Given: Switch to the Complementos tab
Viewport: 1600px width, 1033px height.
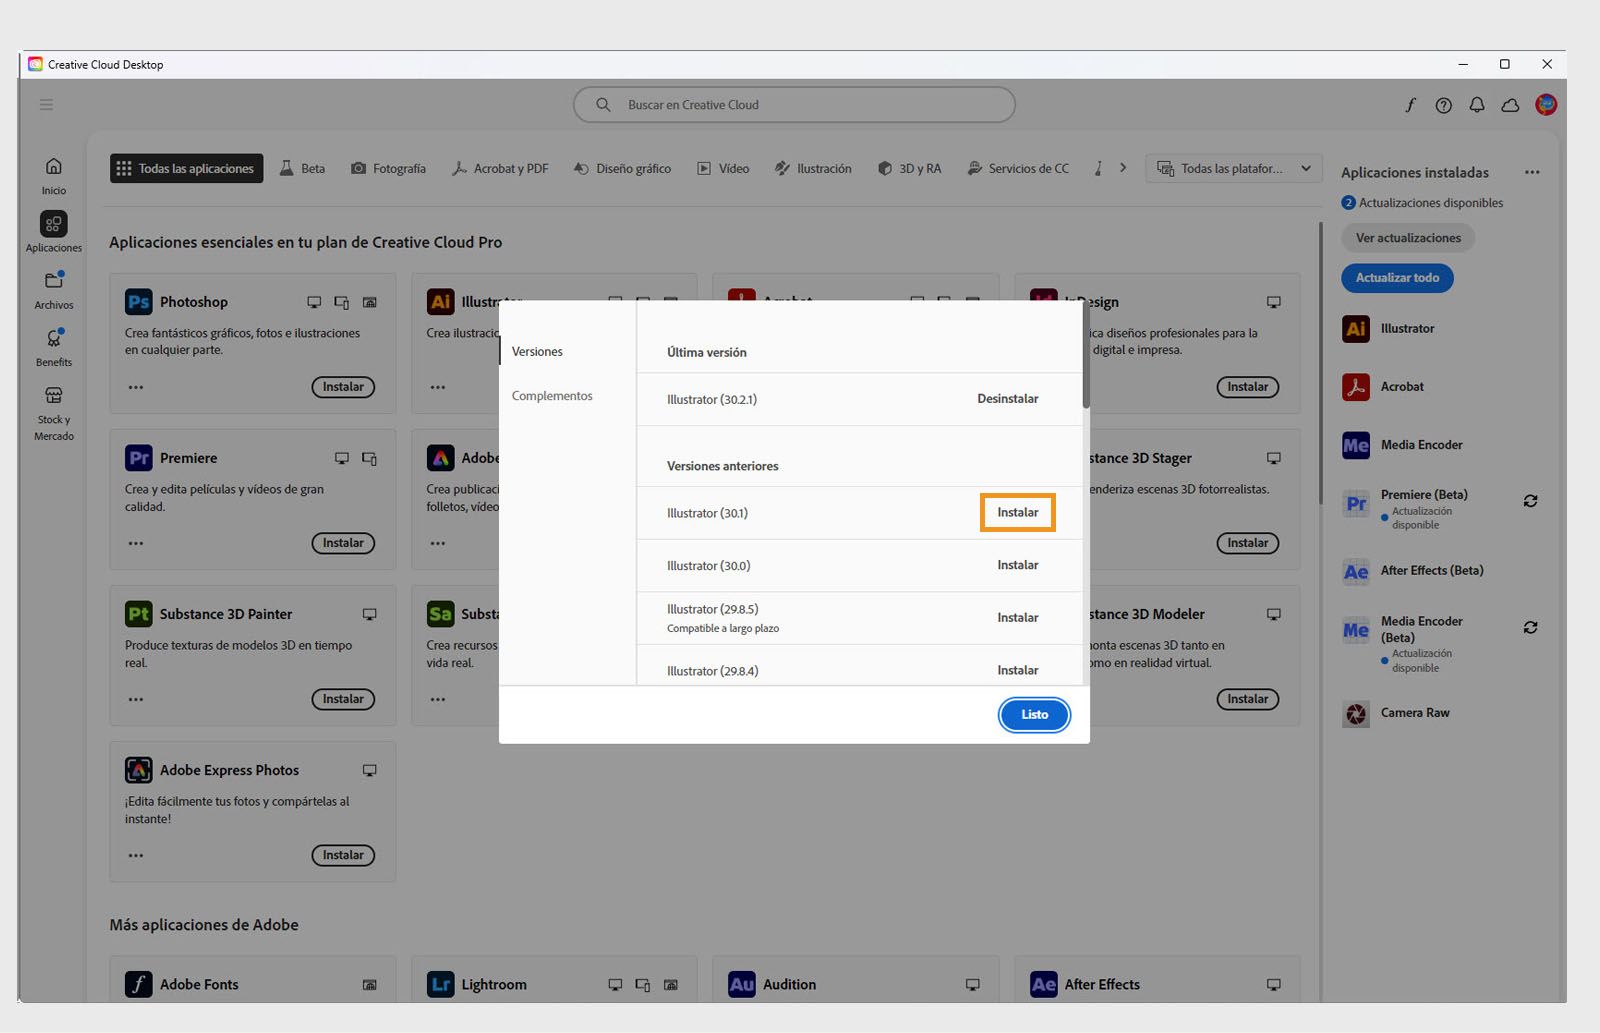Looking at the screenshot, I should pyautogui.click(x=551, y=395).
